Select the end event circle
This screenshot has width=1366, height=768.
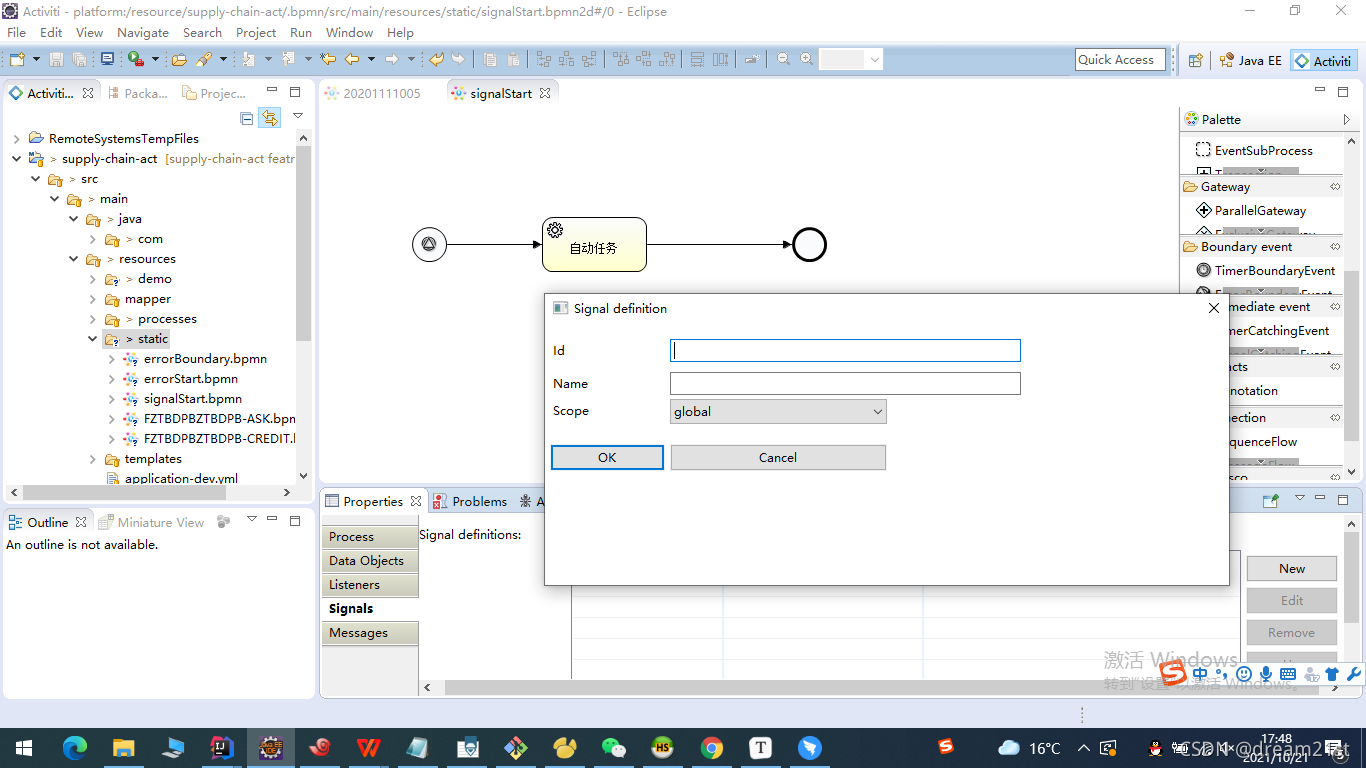pos(809,244)
